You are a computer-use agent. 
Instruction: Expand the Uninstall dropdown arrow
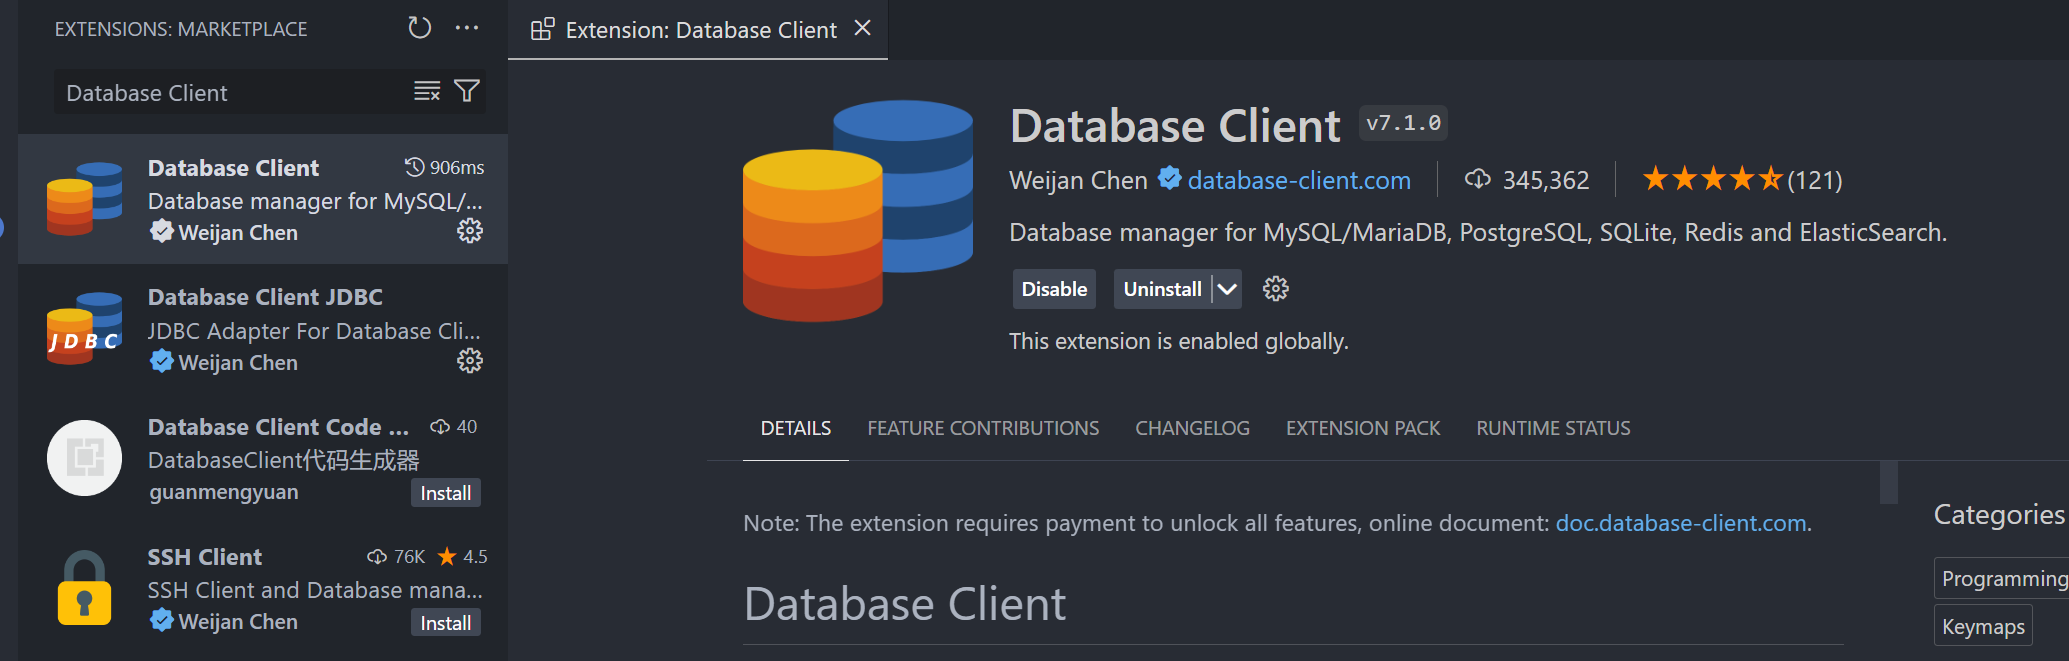[1227, 289]
